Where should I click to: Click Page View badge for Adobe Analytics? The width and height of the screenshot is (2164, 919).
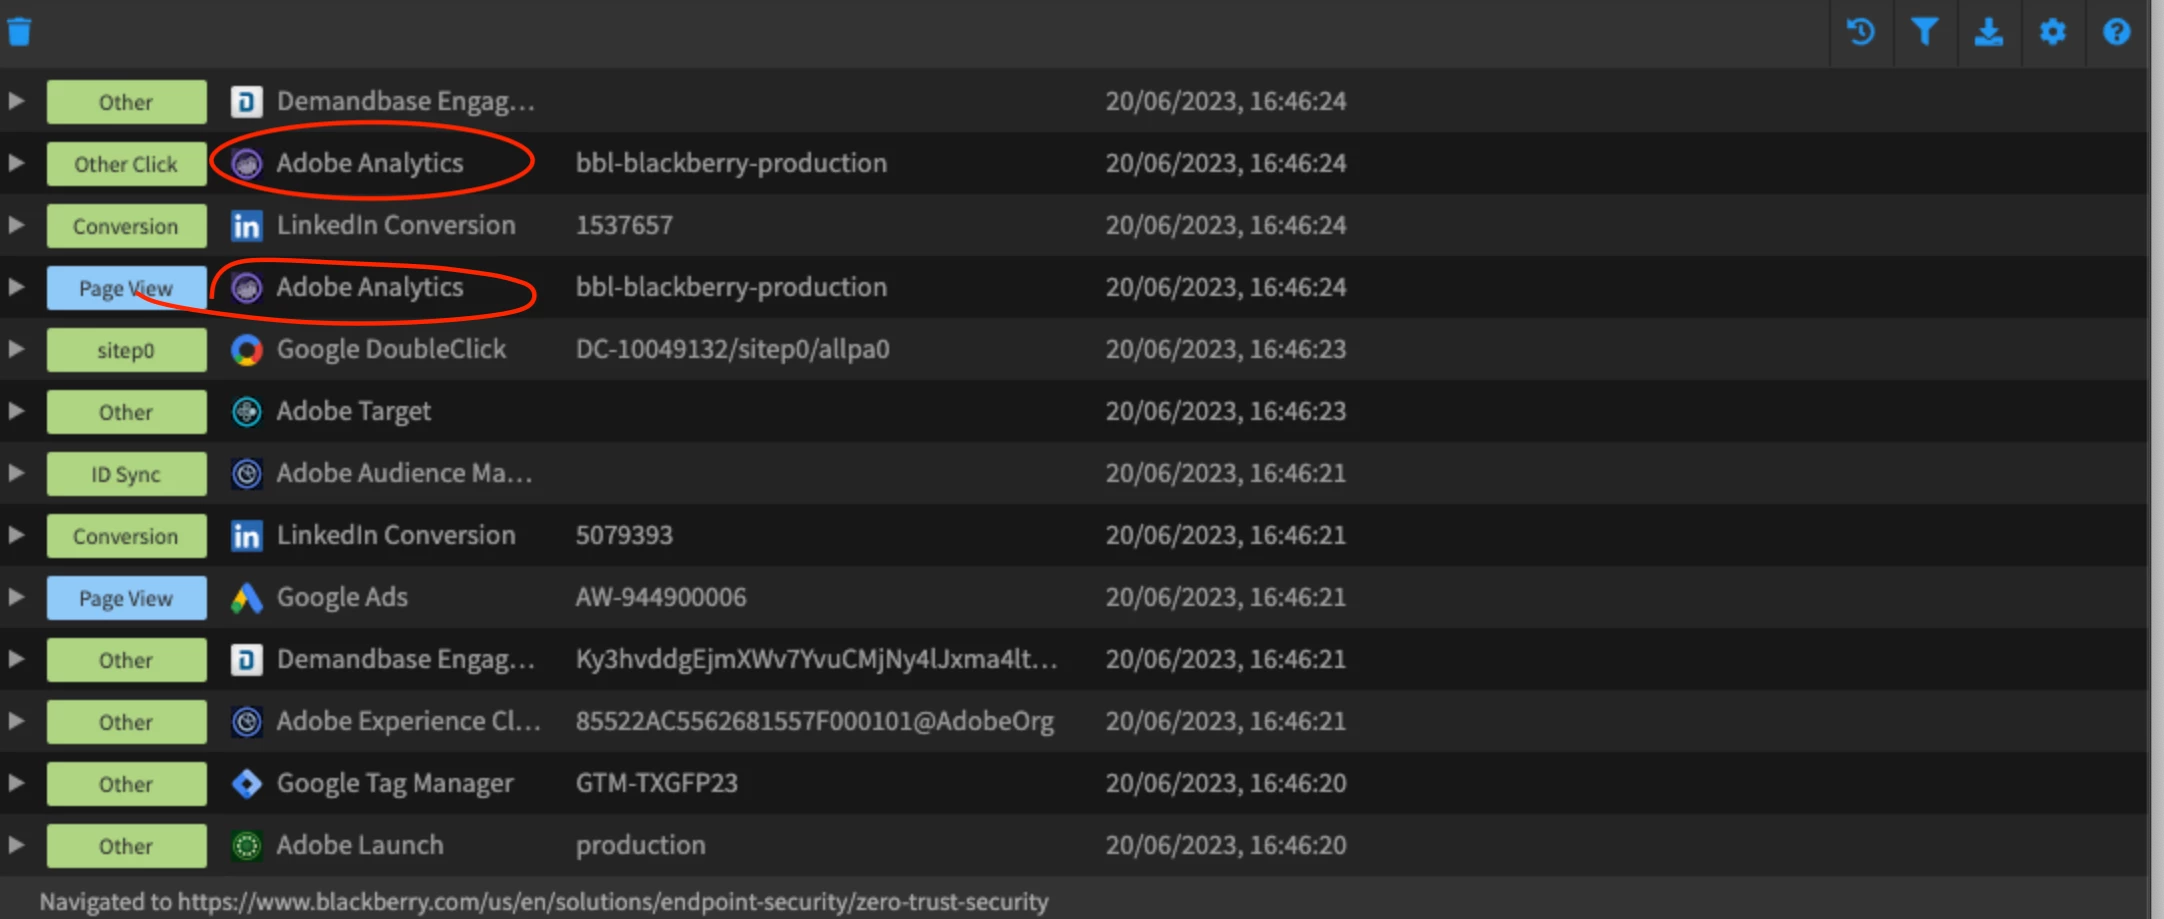click(126, 288)
